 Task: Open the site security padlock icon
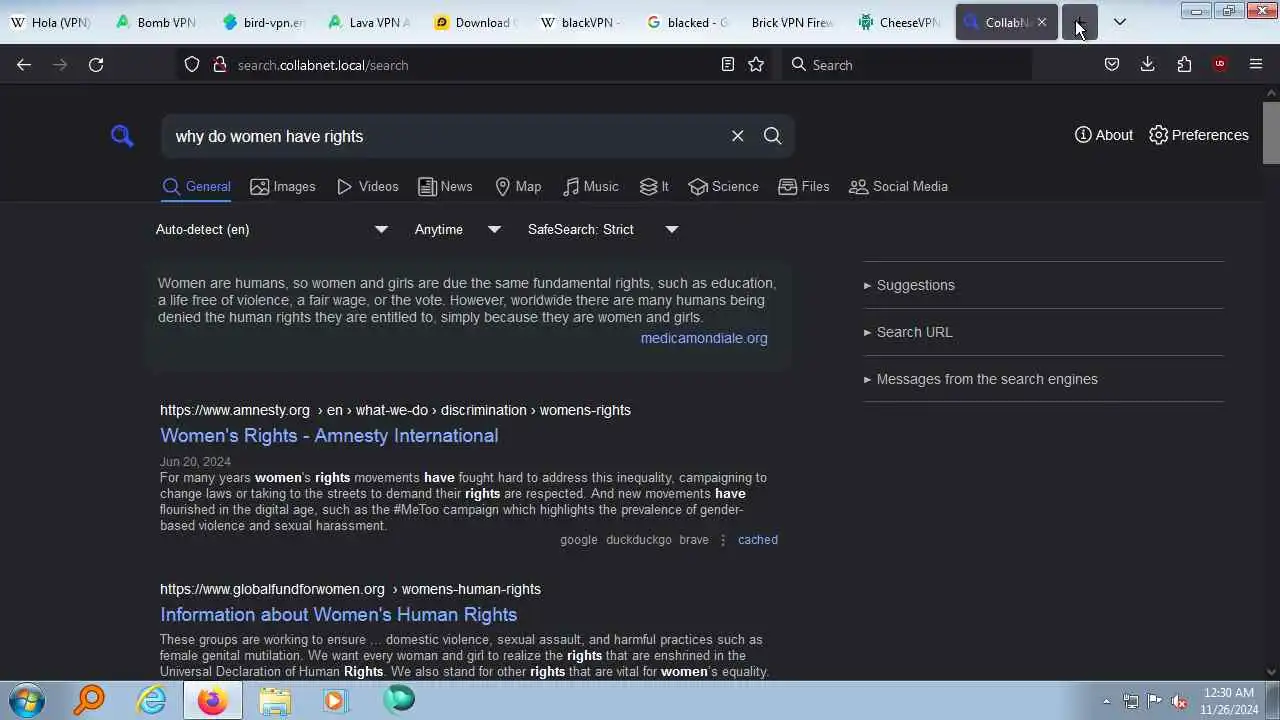[x=219, y=64]
